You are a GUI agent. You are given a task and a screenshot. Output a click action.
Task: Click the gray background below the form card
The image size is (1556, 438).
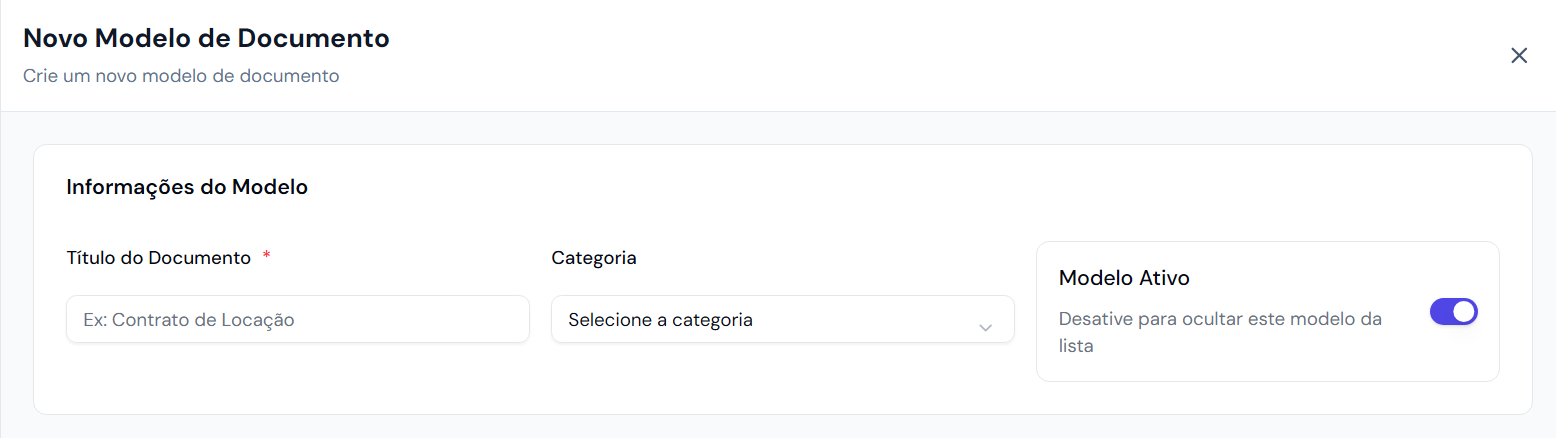[780, 427]
